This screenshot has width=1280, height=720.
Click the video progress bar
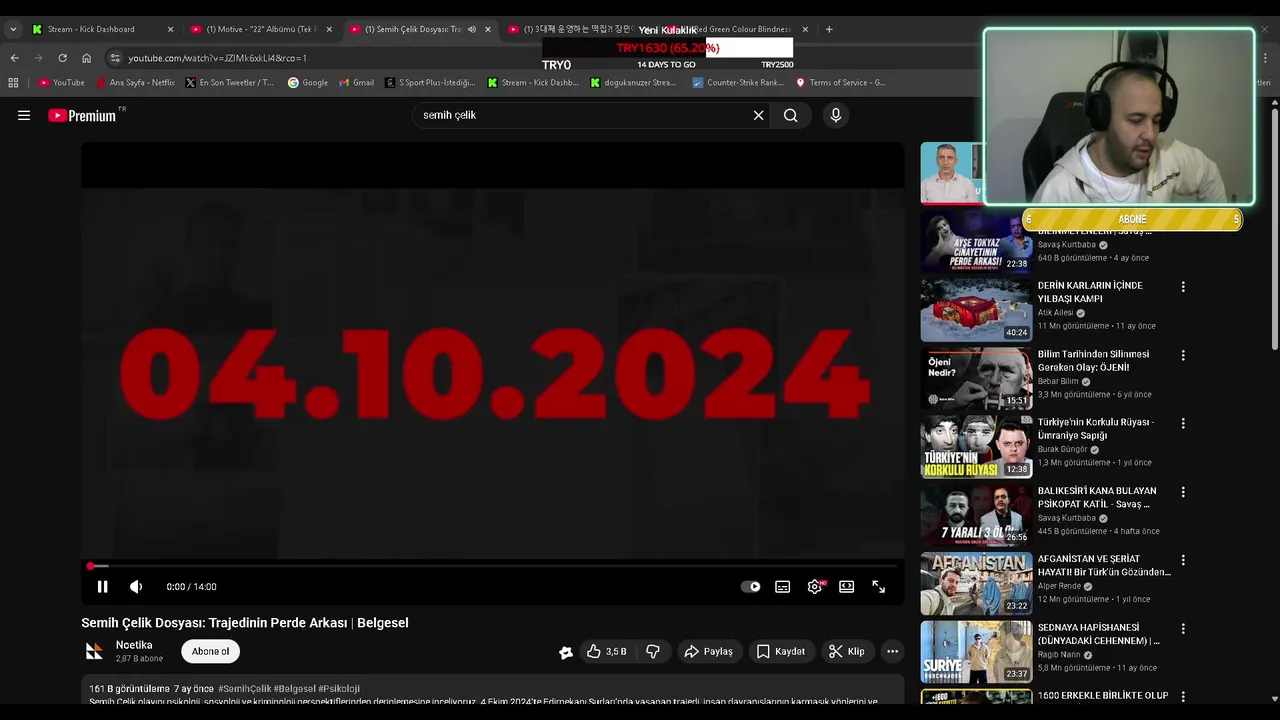coord(493,566)
